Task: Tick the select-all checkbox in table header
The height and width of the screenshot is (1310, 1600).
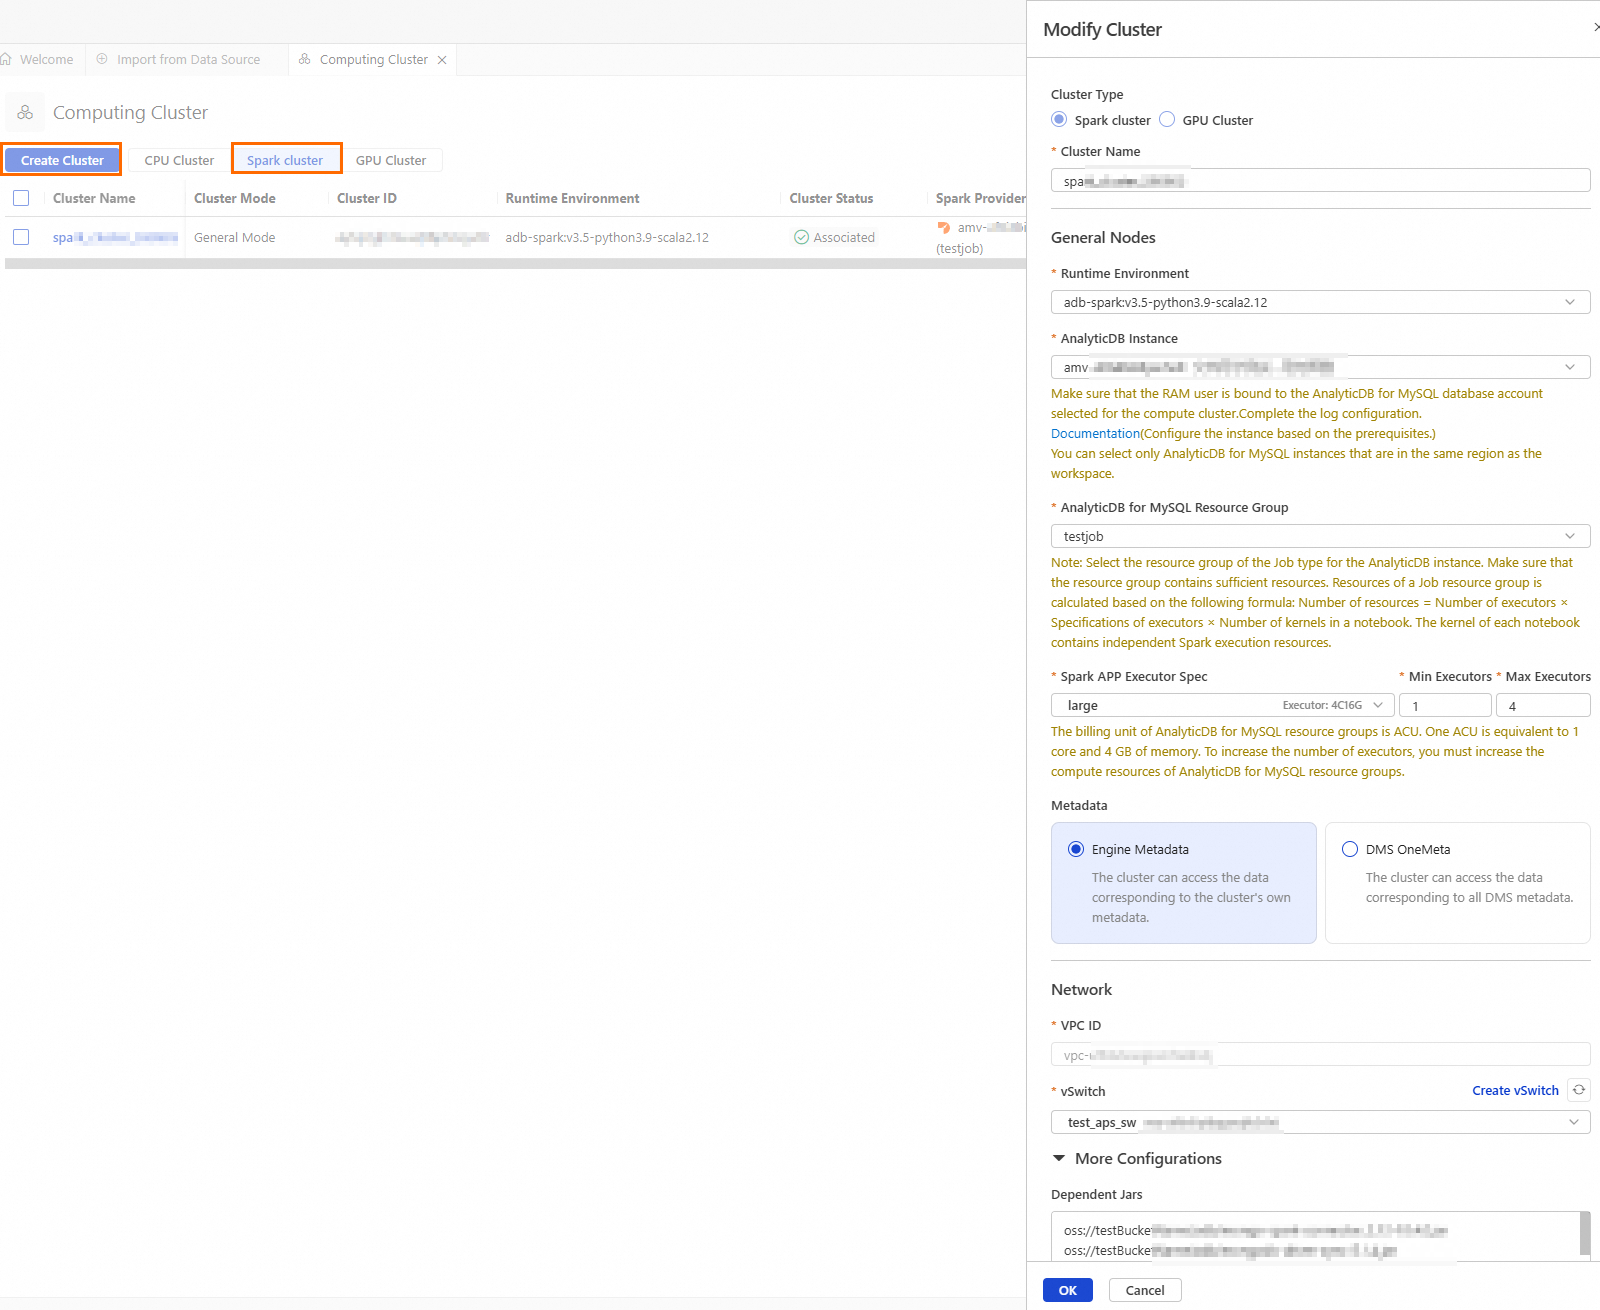Action: tap(21, 198)
